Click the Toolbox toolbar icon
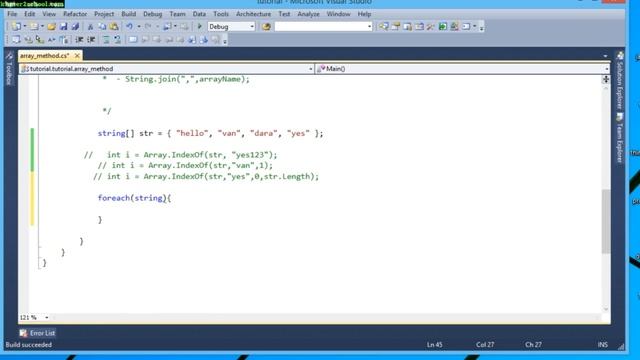640x360 pixels. point(431,27)
